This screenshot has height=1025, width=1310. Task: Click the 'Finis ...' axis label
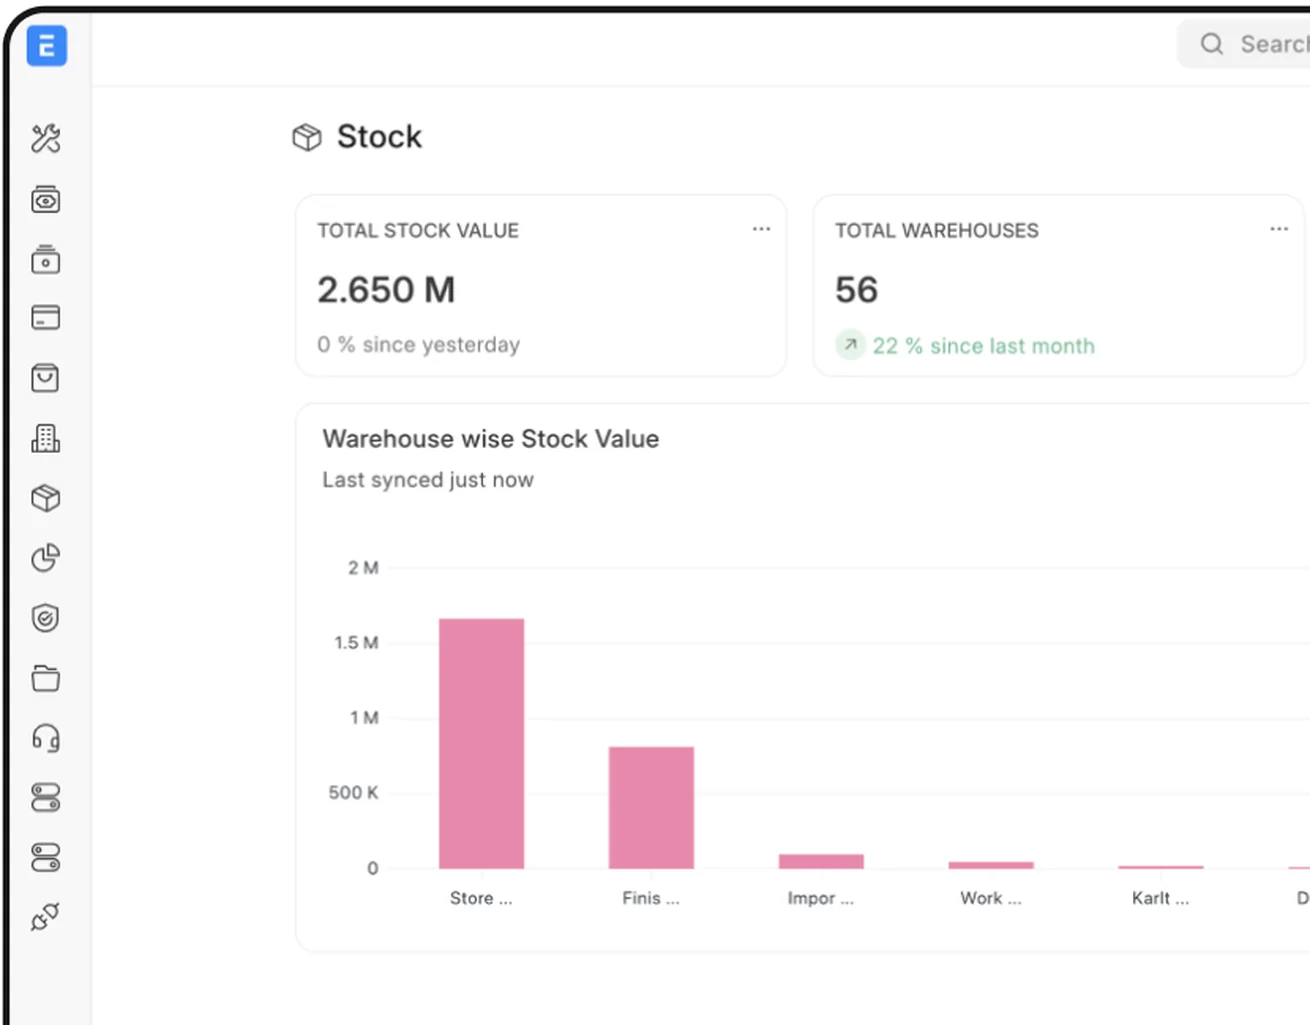(651, 898)
